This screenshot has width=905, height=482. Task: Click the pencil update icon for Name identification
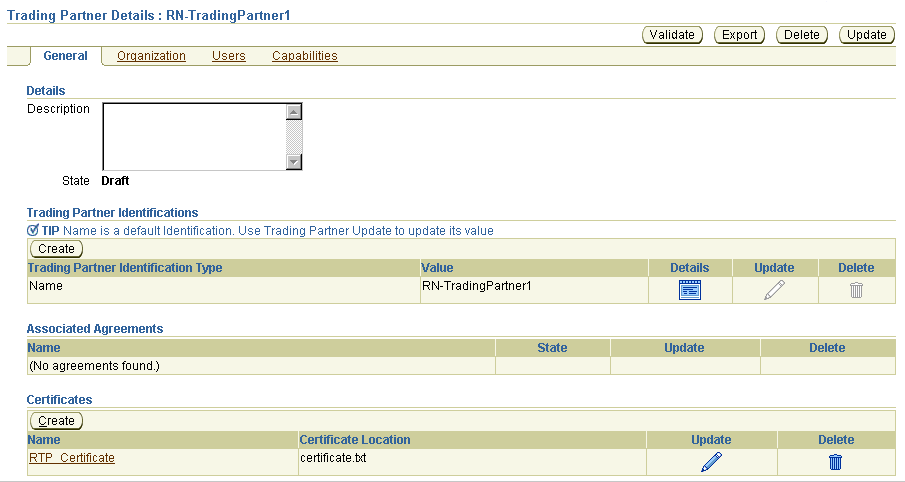774,290
